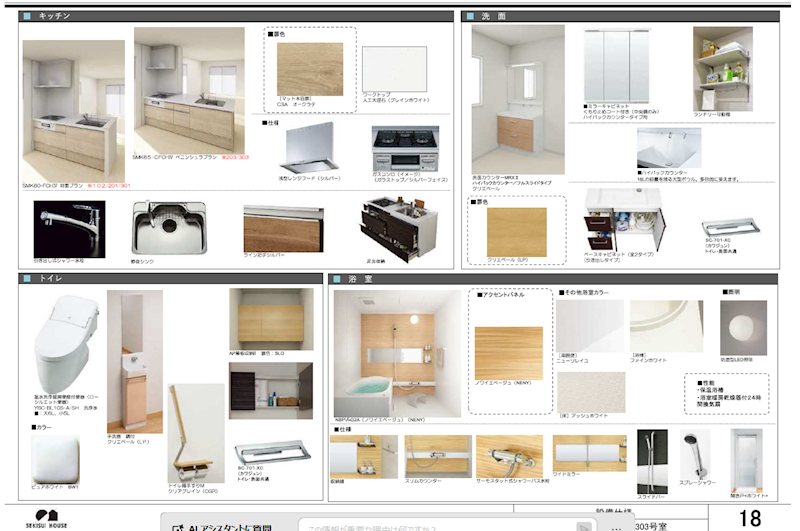Click the blue square beside 洗面 heading
800x531 pixels.
[x=470, y=16]
